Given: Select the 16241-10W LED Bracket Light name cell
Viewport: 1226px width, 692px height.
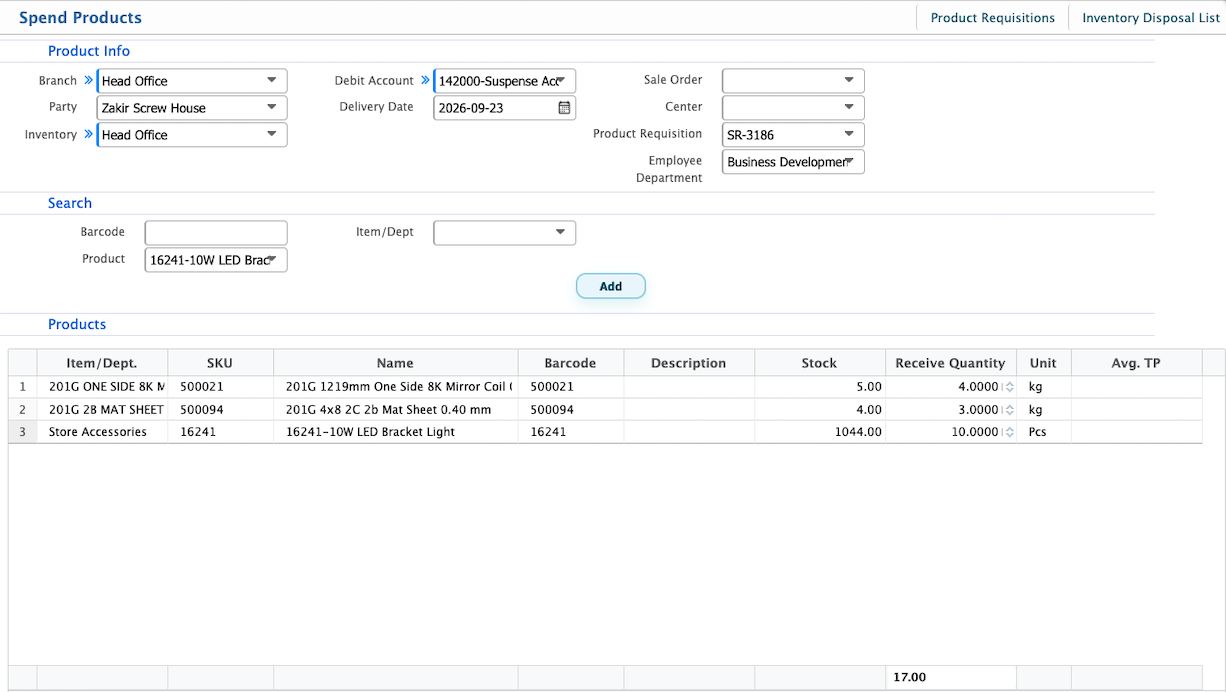Looking at the screenshot, I should 396,432.
